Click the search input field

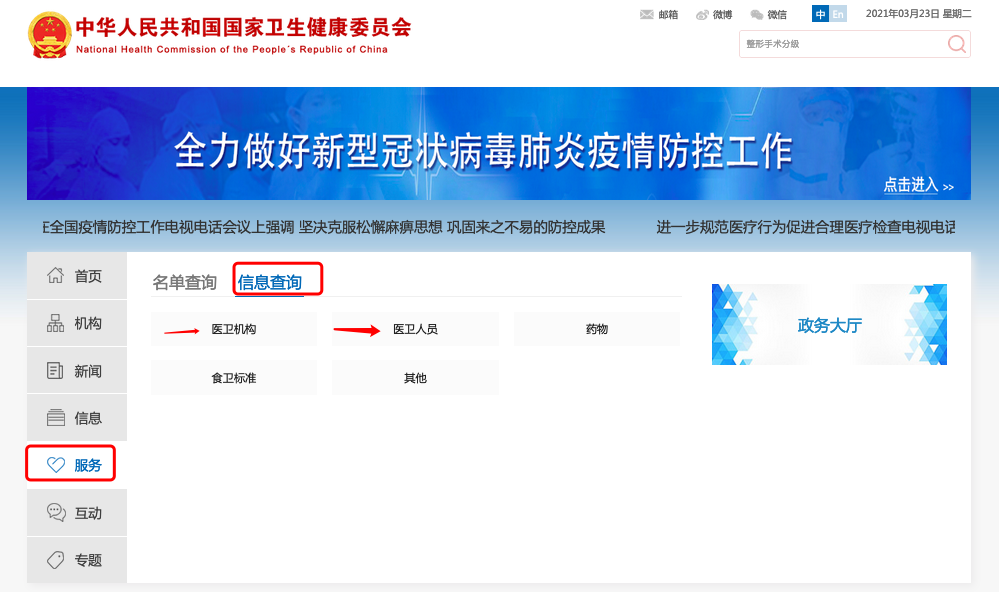(x=840, y=44)
